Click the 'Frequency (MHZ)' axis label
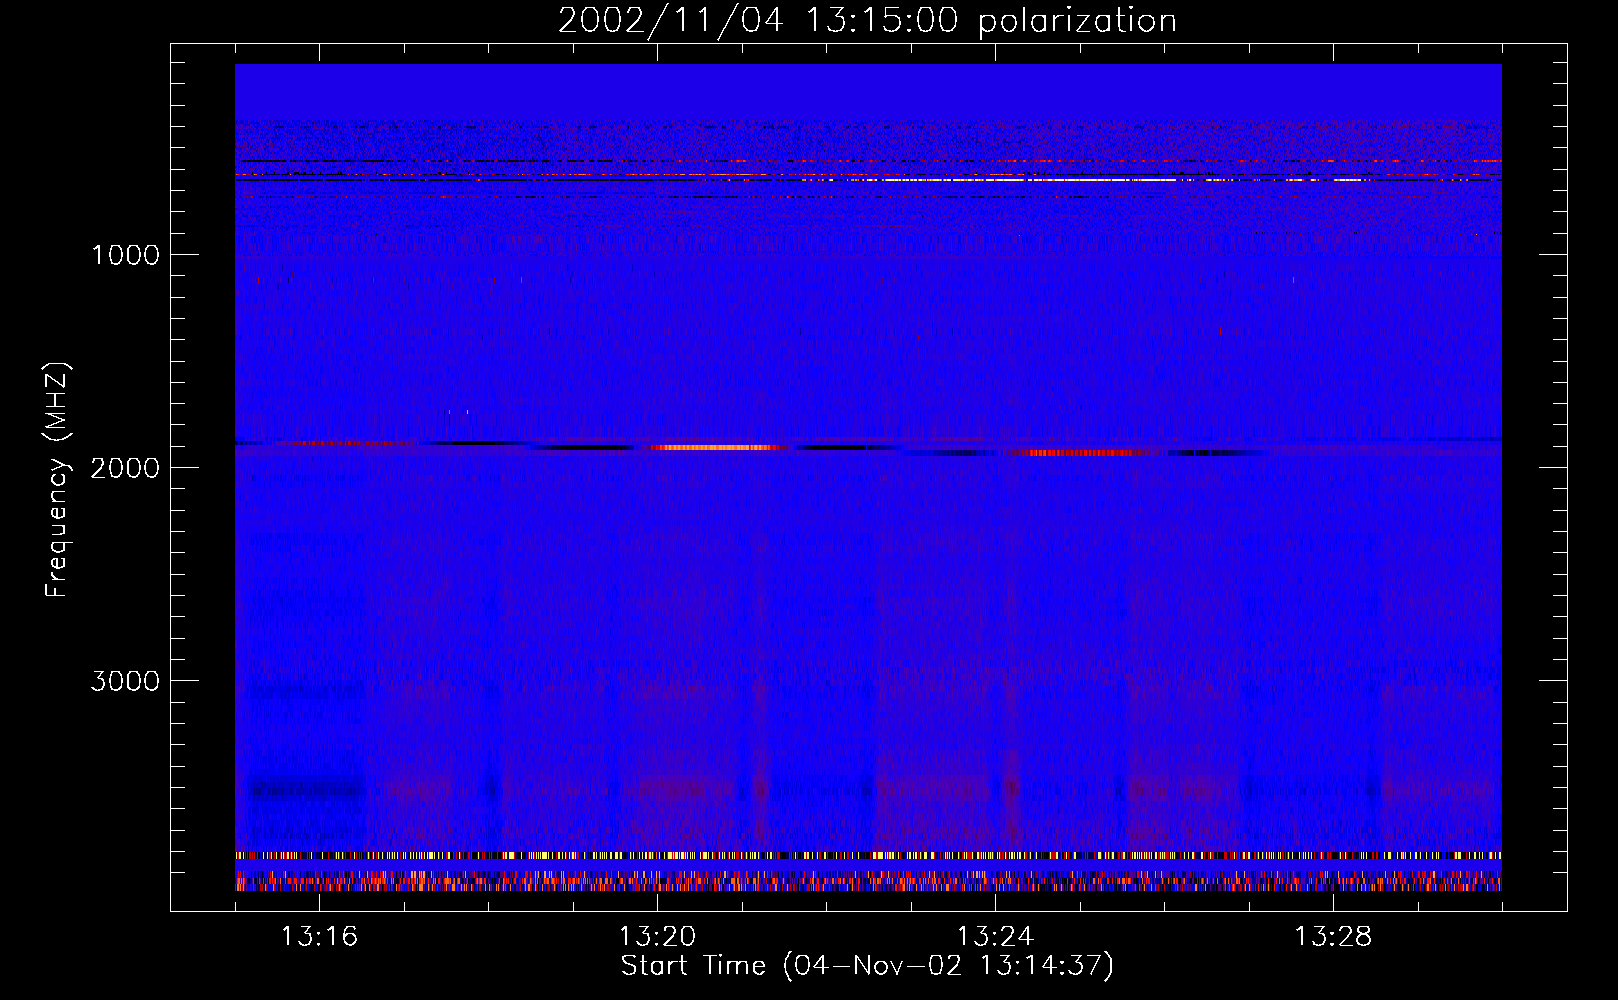 point(56,480)
